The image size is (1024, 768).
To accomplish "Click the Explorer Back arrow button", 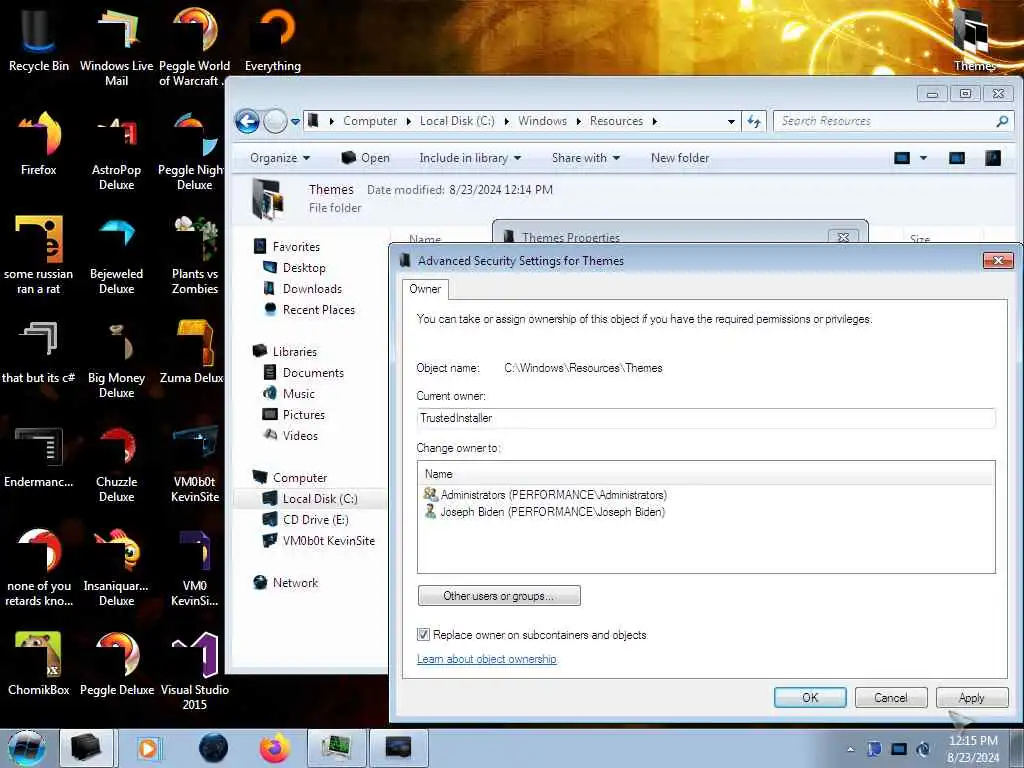I will point(248,121).
